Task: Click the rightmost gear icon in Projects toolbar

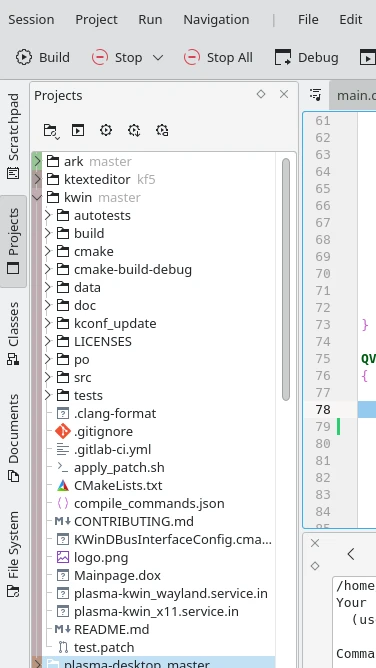Action: coord(162,130)
